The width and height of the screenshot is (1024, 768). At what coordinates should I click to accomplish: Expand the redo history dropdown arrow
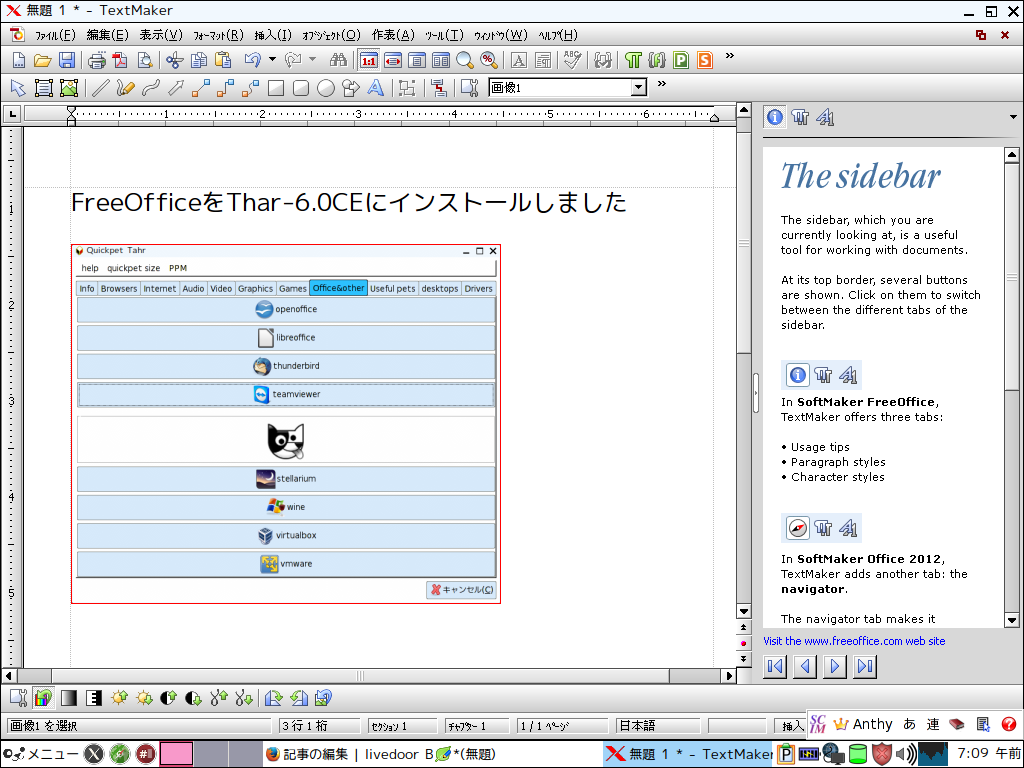[313, 60]
